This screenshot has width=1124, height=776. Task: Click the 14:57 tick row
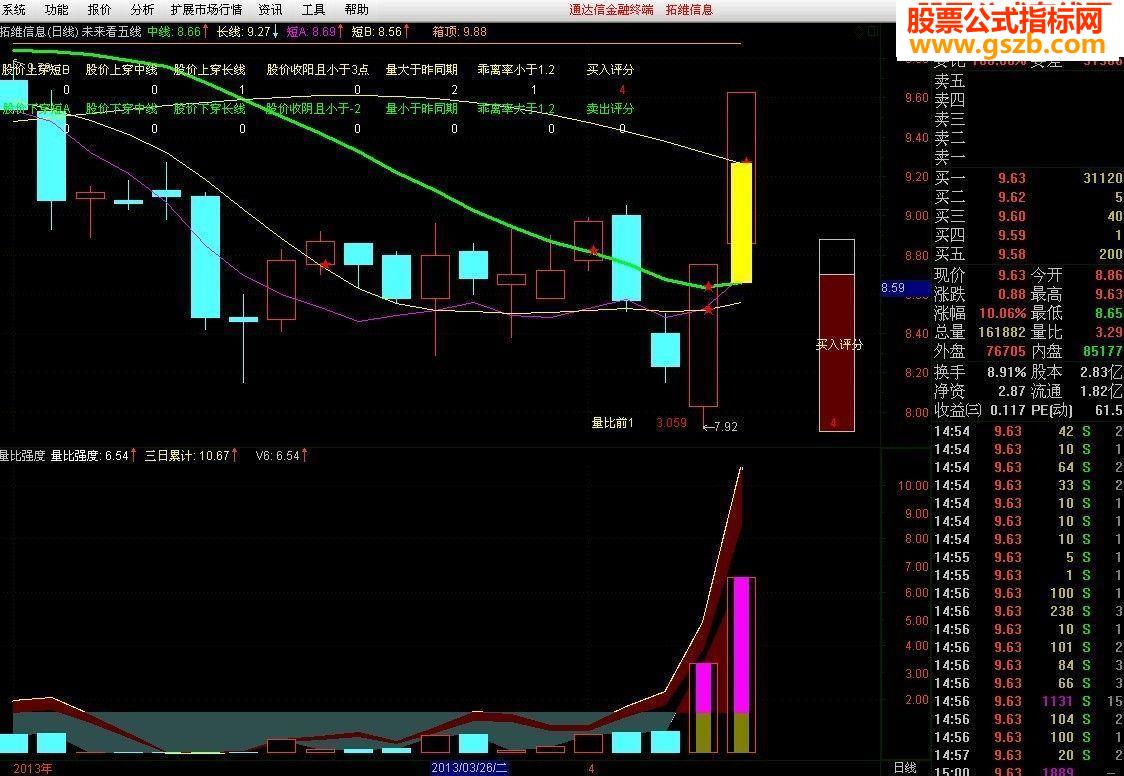click(x=1029, y=755)
